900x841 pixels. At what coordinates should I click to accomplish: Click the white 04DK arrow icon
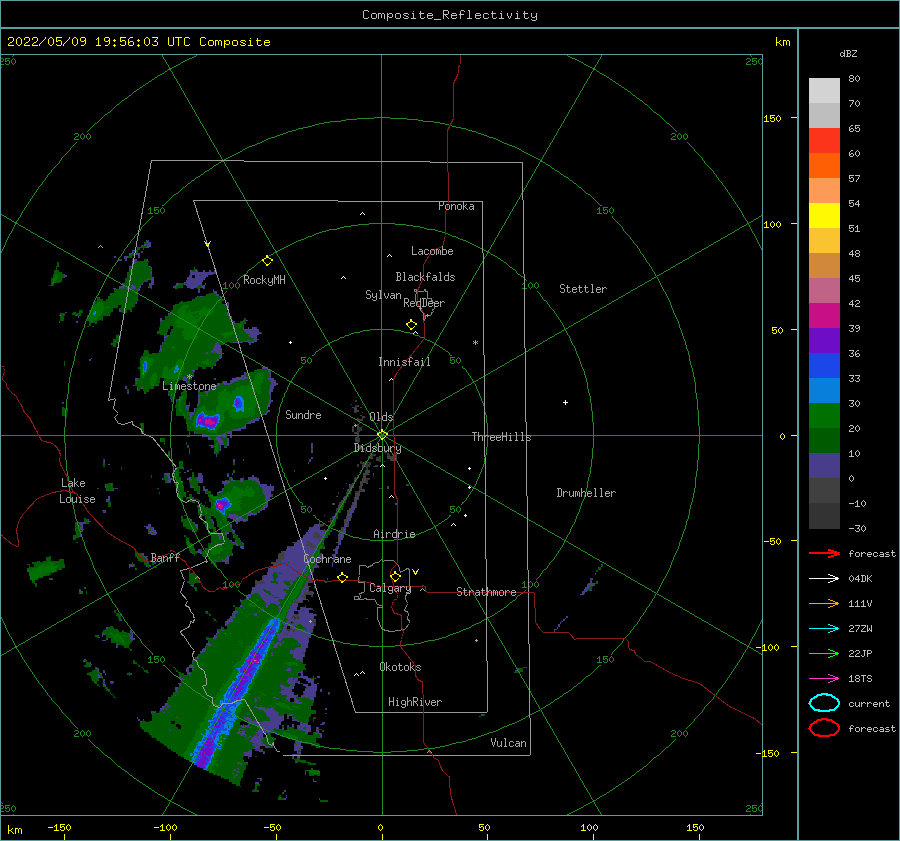824,578
